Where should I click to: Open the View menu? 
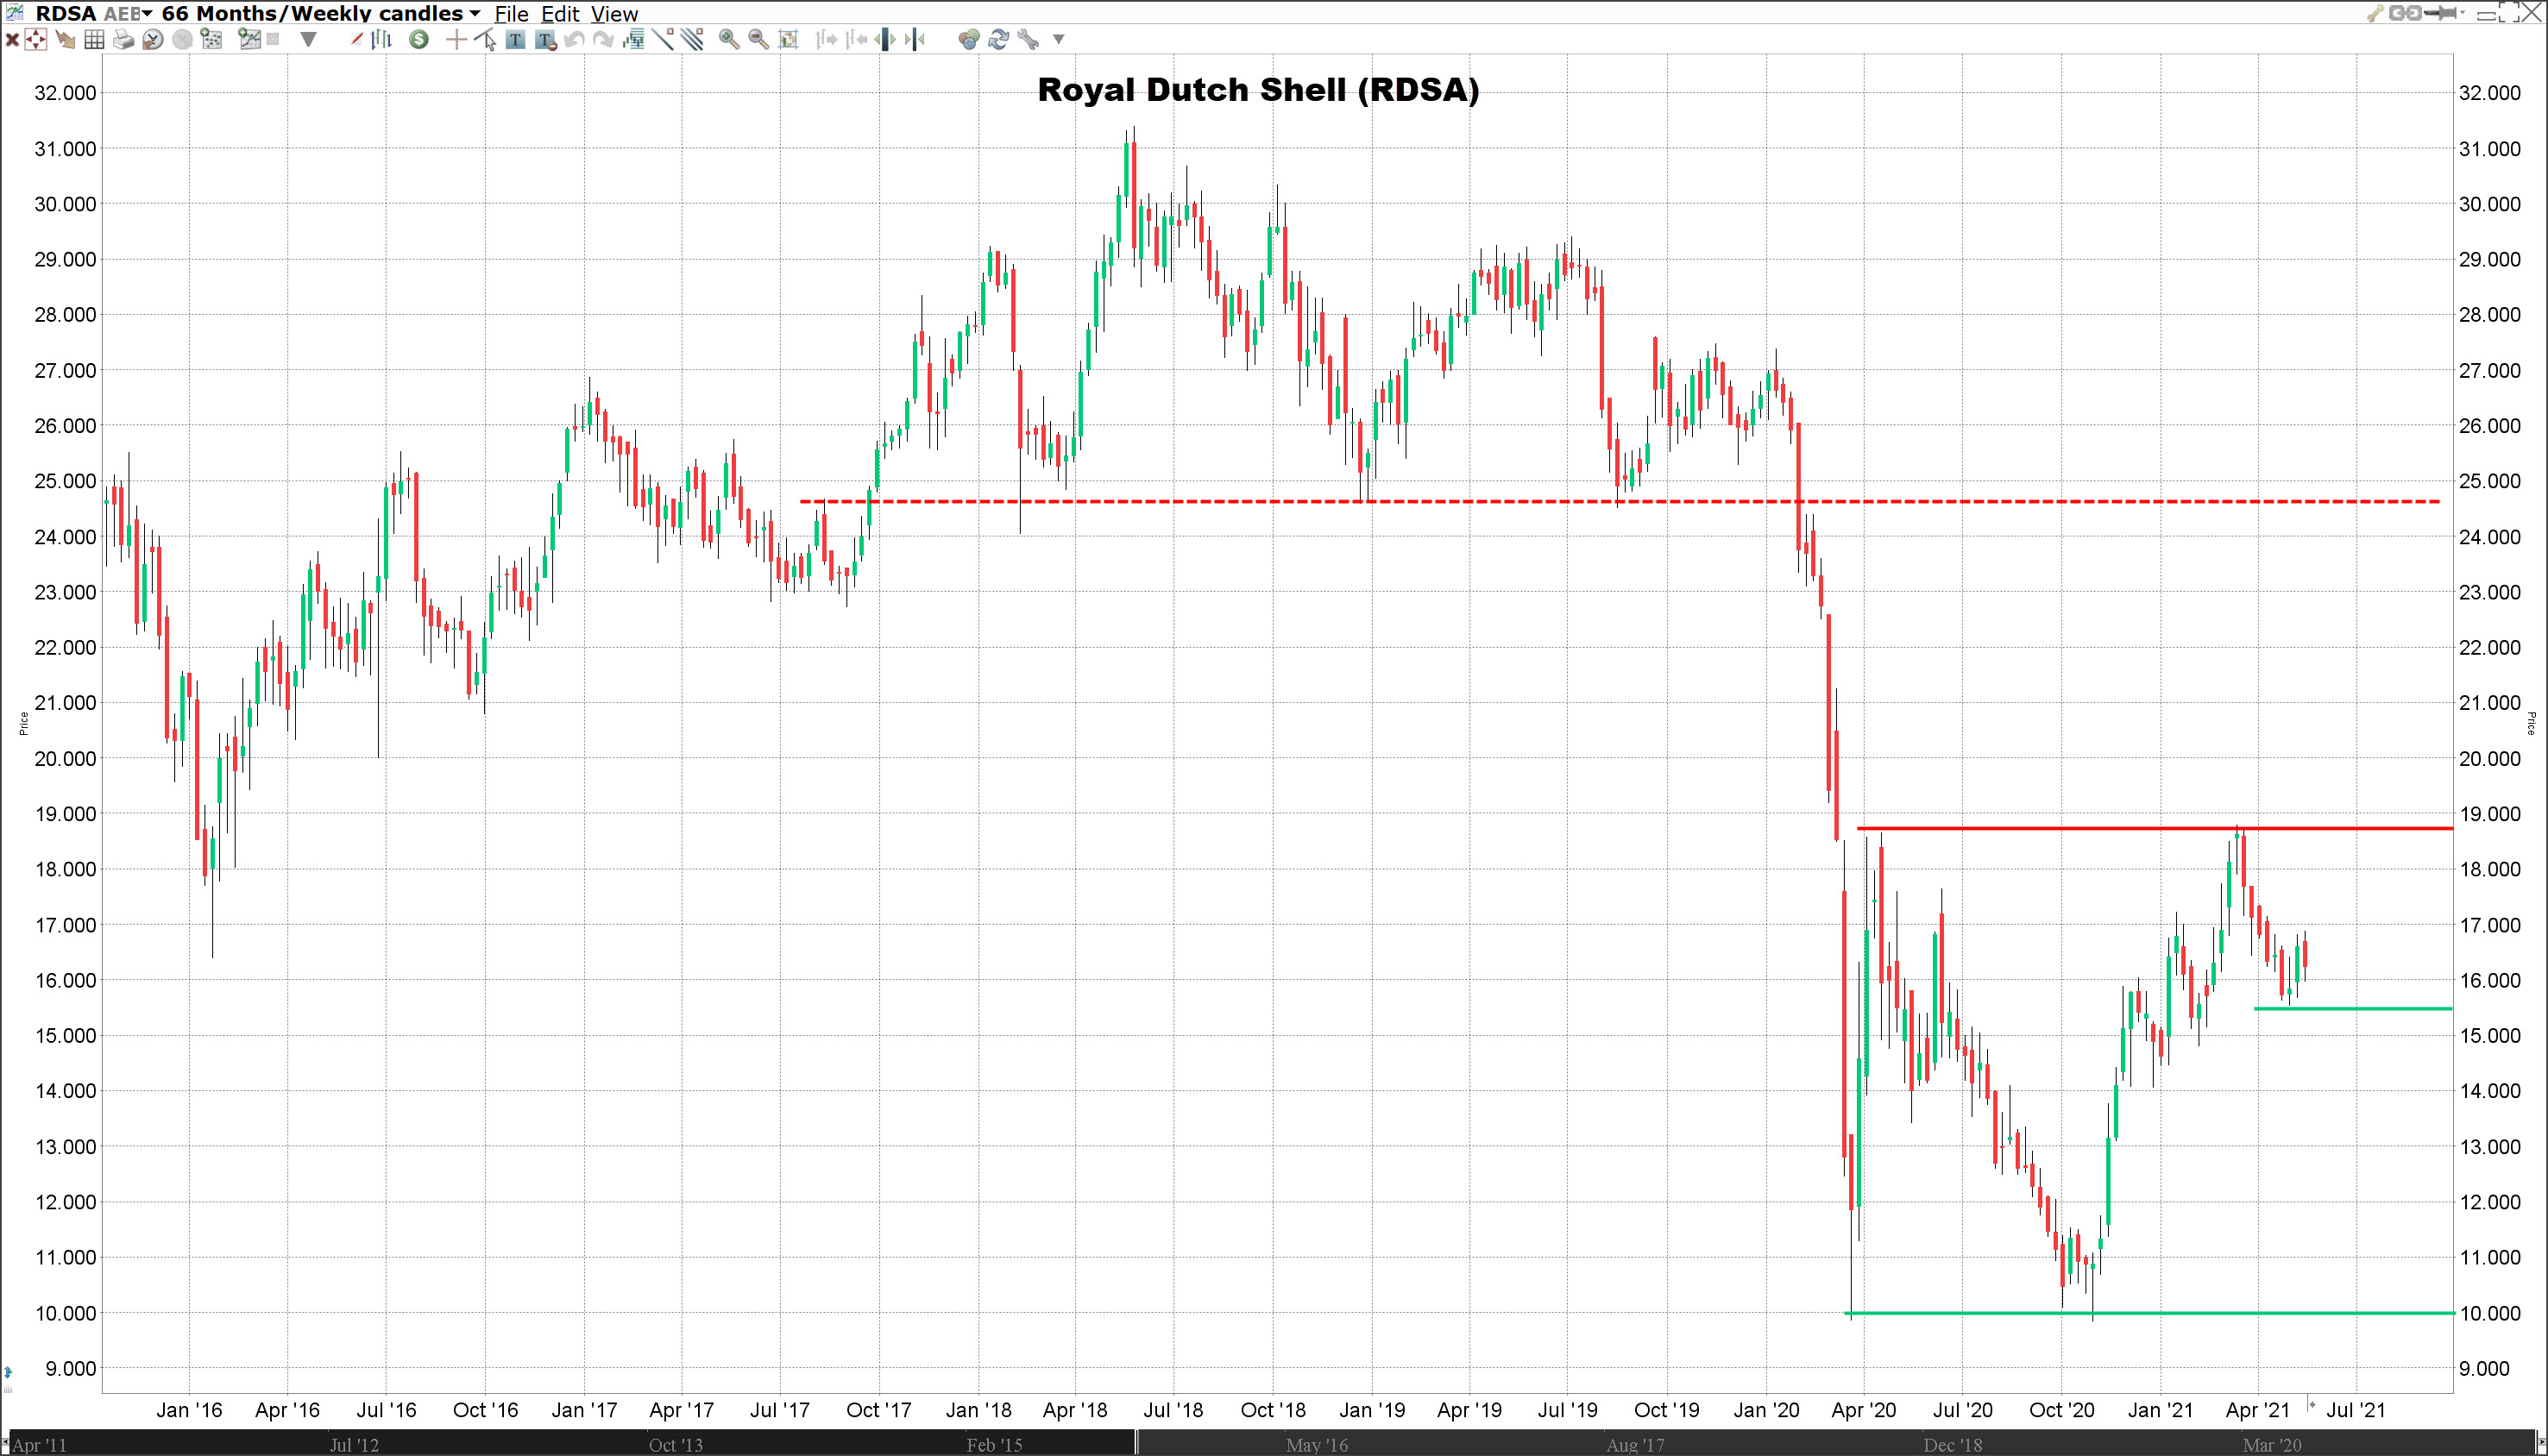tap(614, 14)
